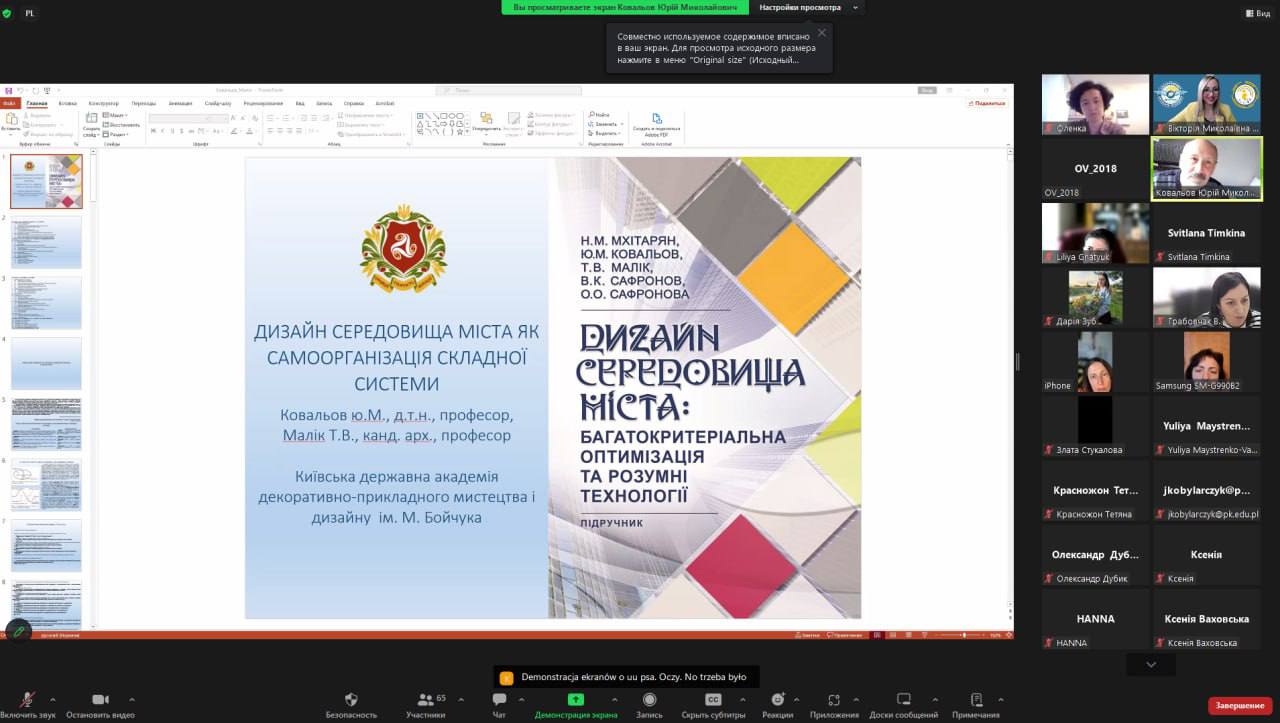
Task: Select Ковальов Юрій participant video tile
Action: pos(1207,167)
